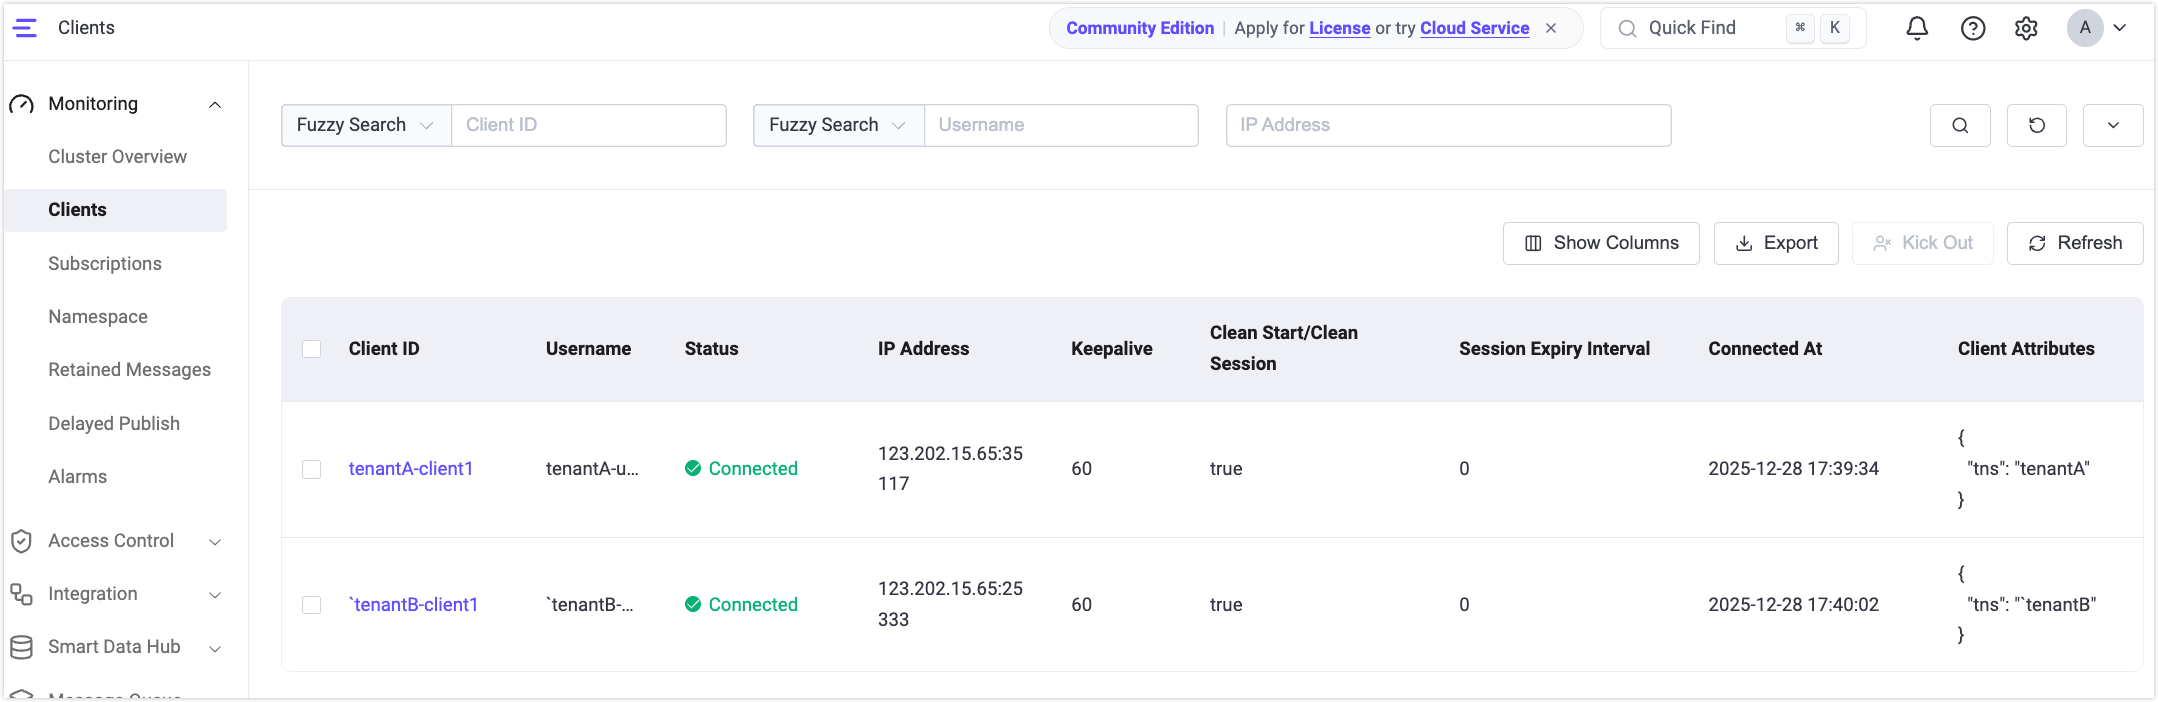Click username cell `tenantB-...

590,605
